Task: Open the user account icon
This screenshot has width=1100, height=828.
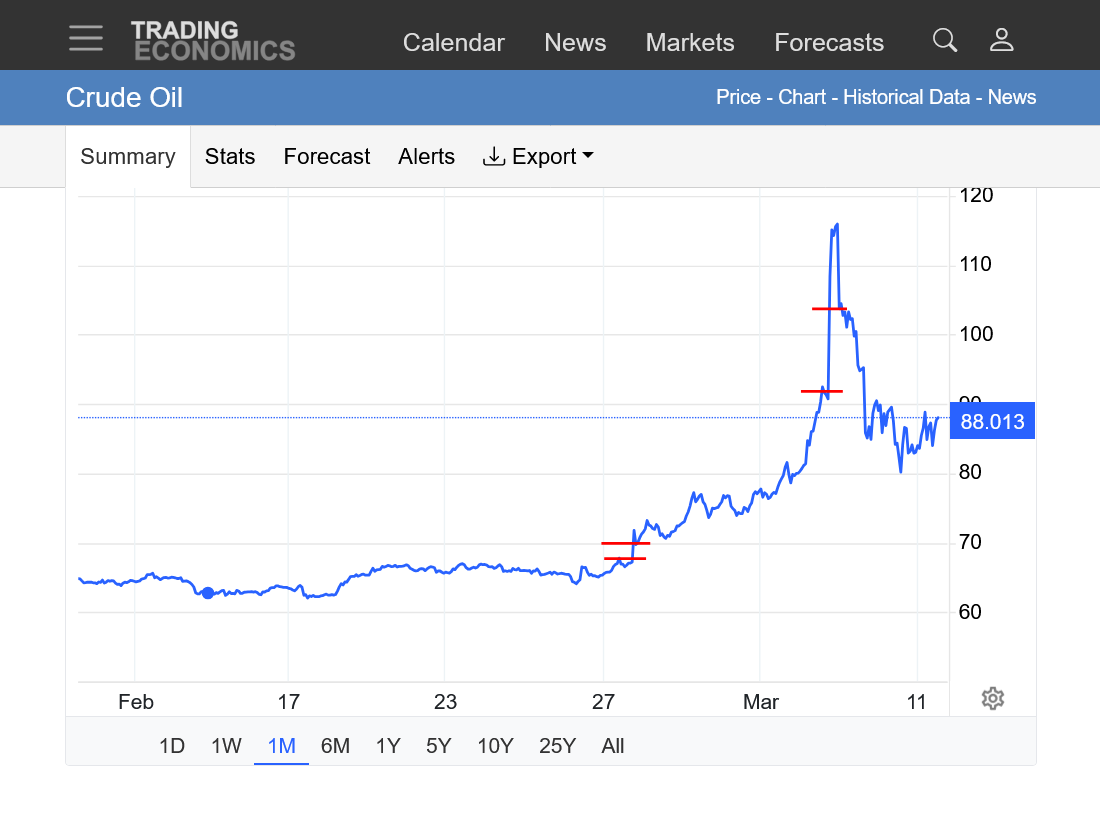Action: click(x=1001, y=41)
